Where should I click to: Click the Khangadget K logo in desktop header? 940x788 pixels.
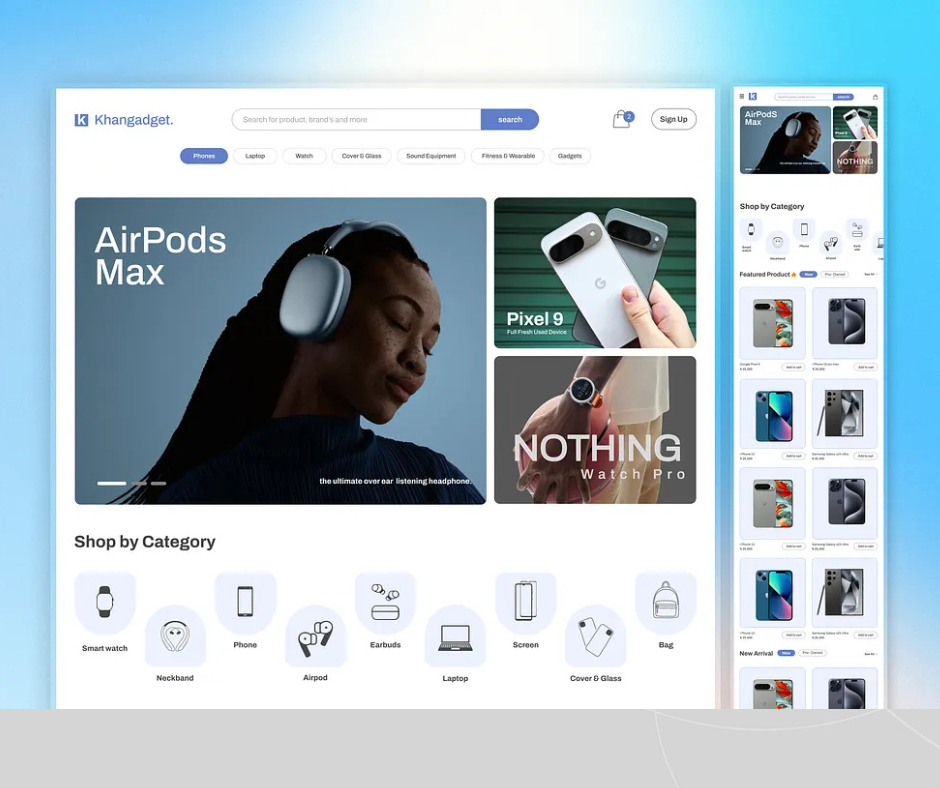(x=81, y=120)
